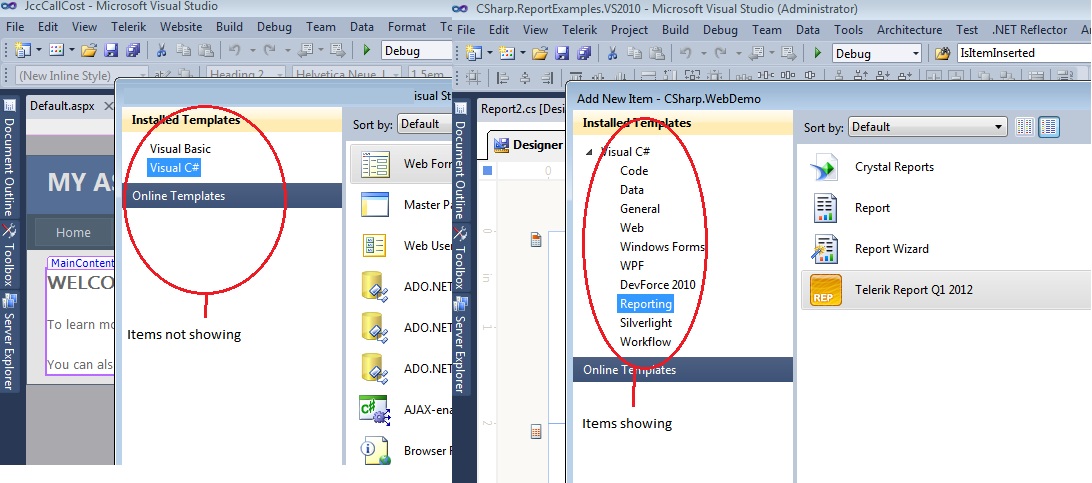Click Home link on the Default.aspx page
Image resolution: width=1092 pixels, height=483 pixels.
tap(73, 232)
